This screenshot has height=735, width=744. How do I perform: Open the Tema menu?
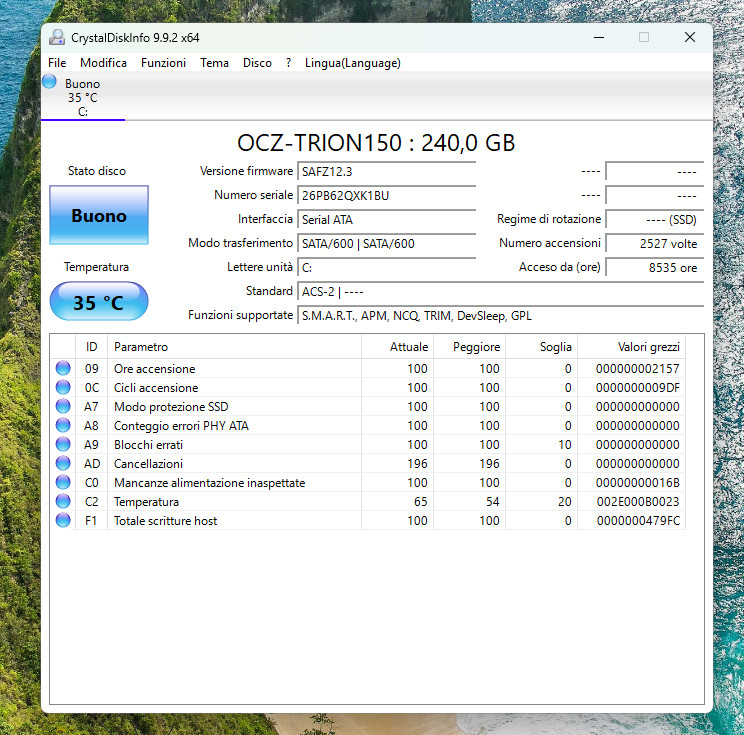(x=214, y=63)
